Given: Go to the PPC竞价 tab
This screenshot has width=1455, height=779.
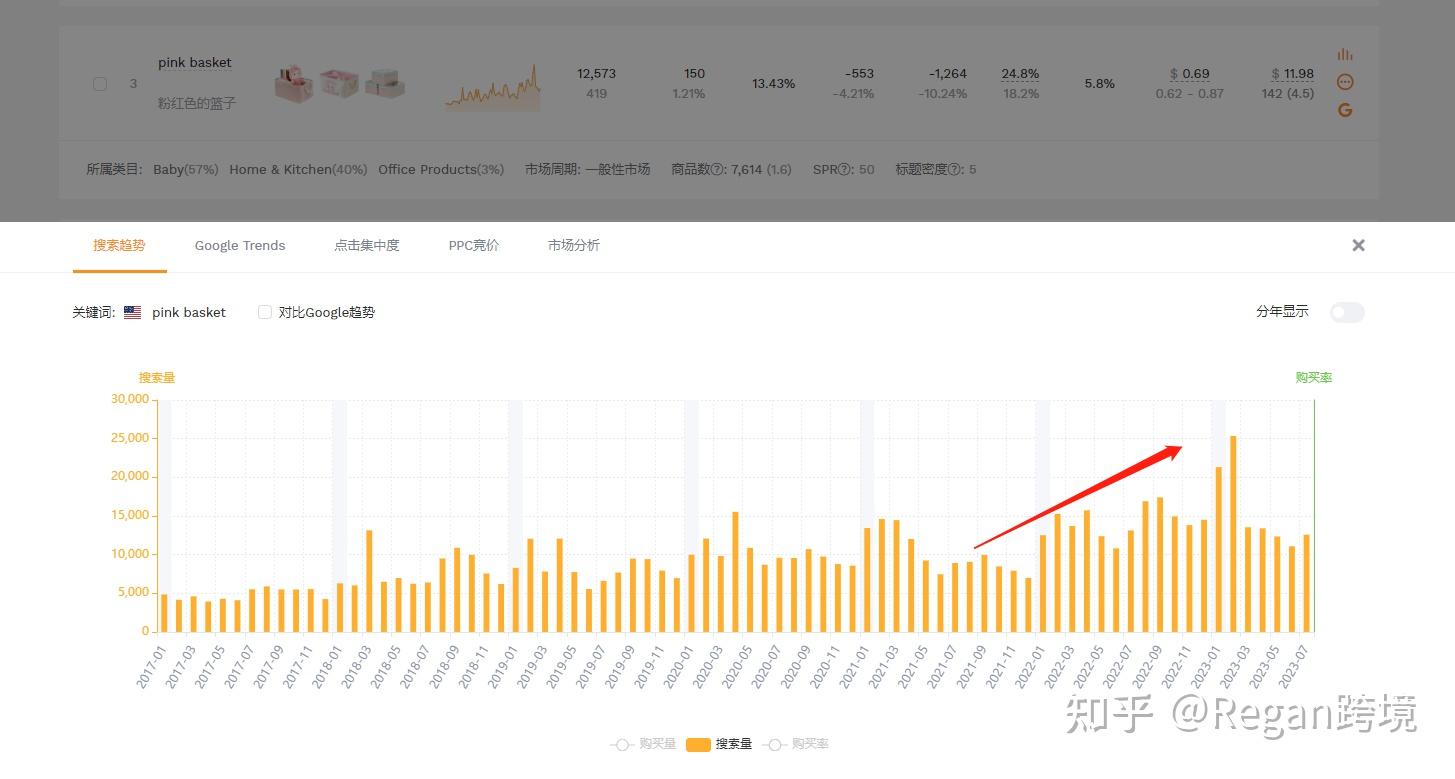Looking at the screenshot, I should click(474, 245).
